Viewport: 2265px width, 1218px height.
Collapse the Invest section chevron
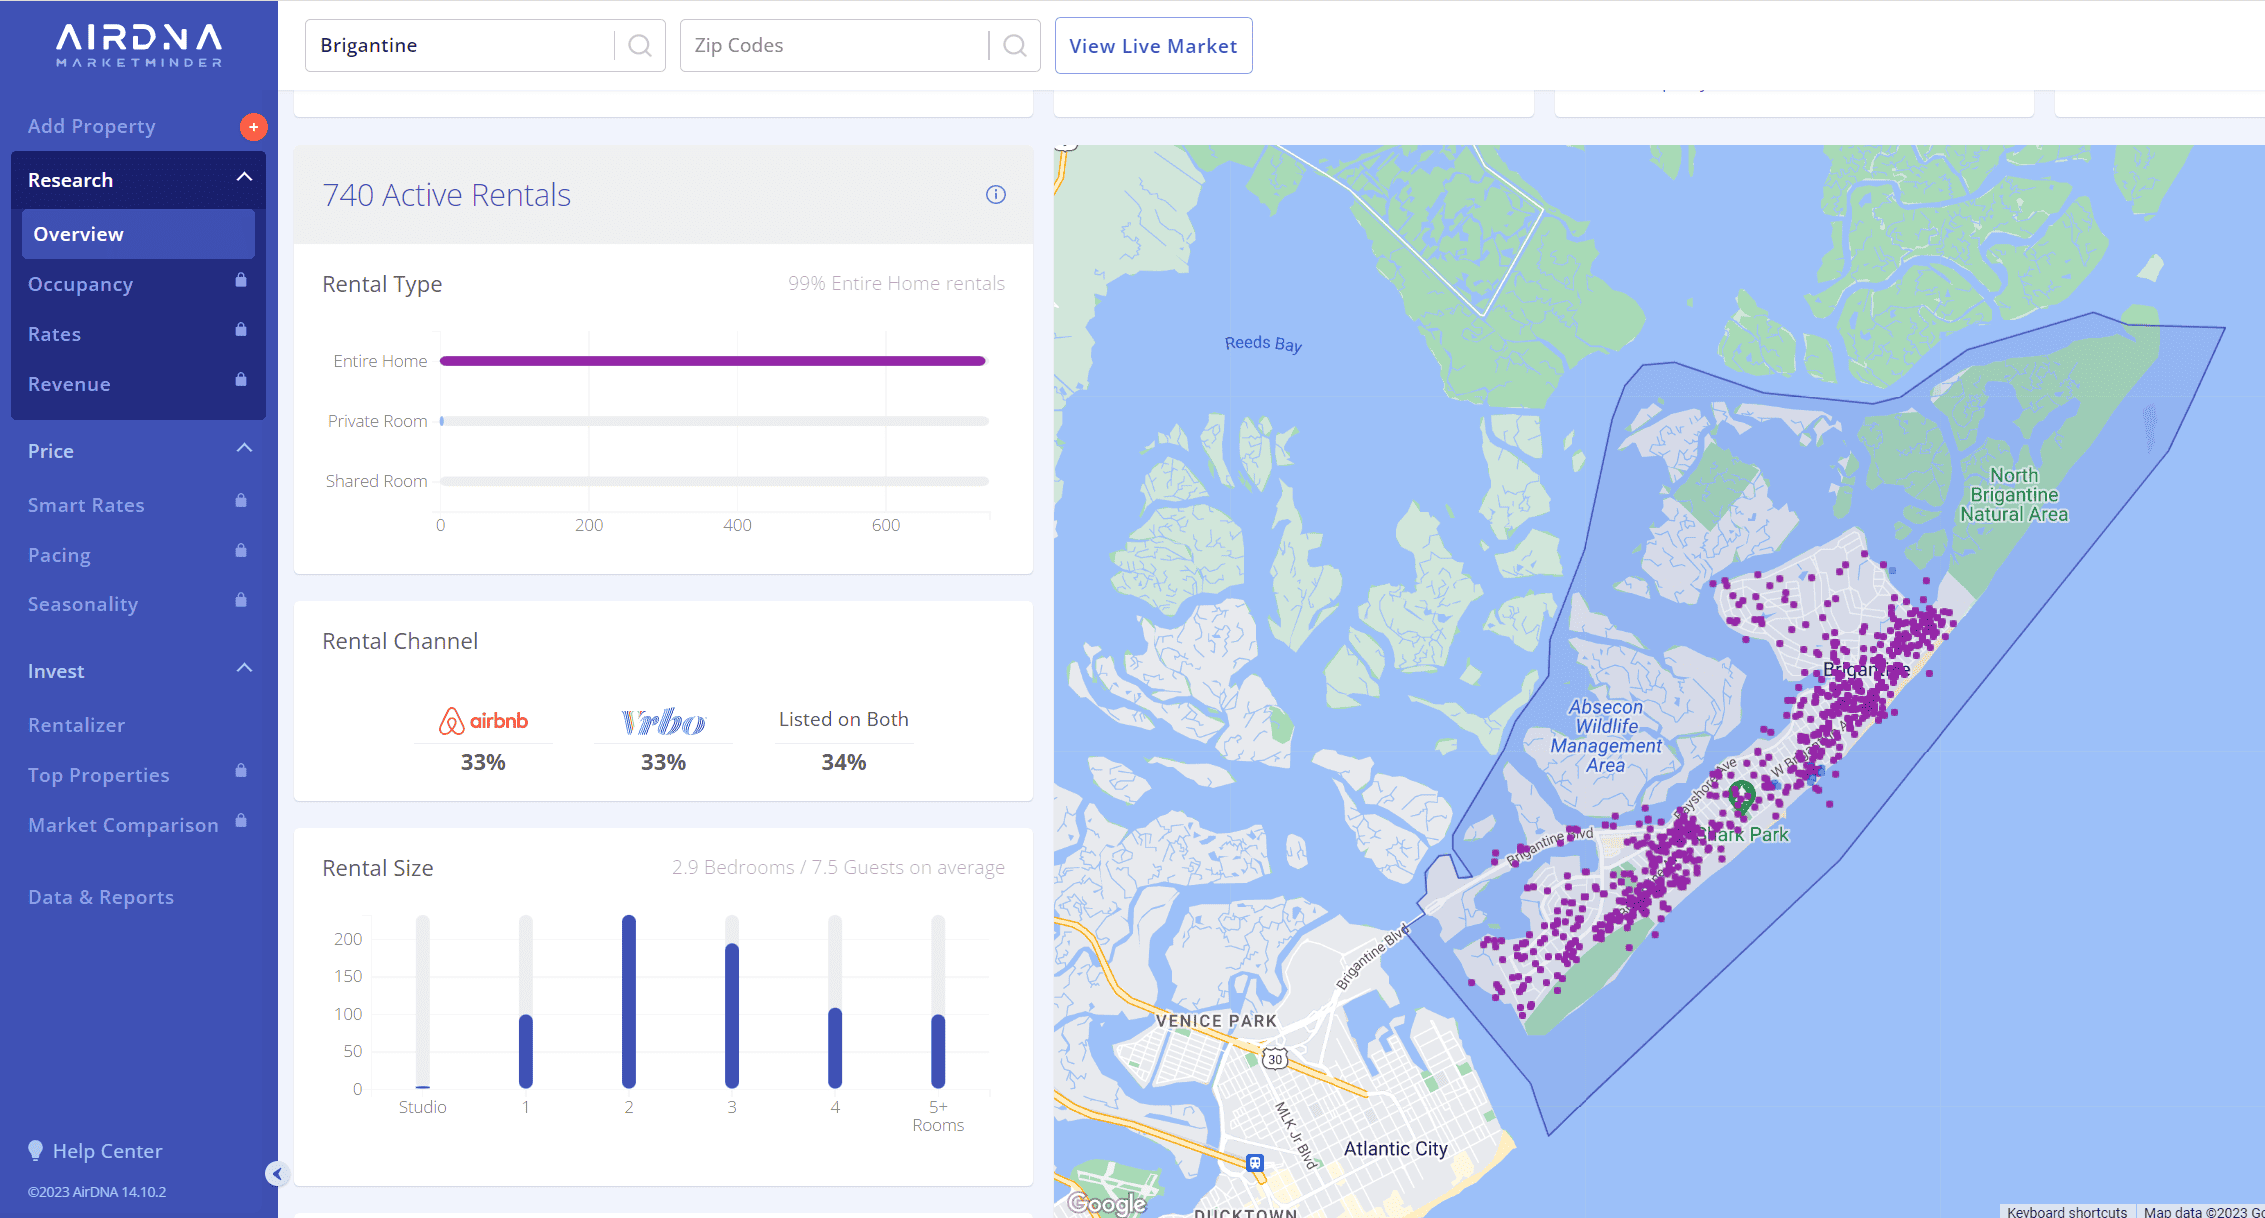pos(244,669)
